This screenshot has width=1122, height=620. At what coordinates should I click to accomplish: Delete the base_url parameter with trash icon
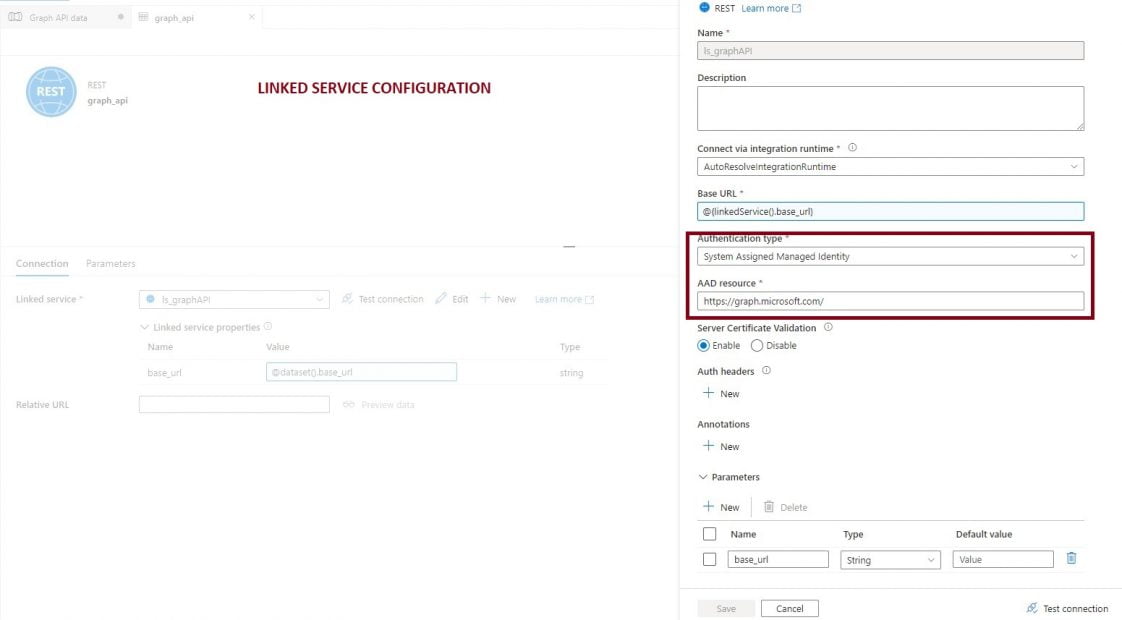(1071, 559)
